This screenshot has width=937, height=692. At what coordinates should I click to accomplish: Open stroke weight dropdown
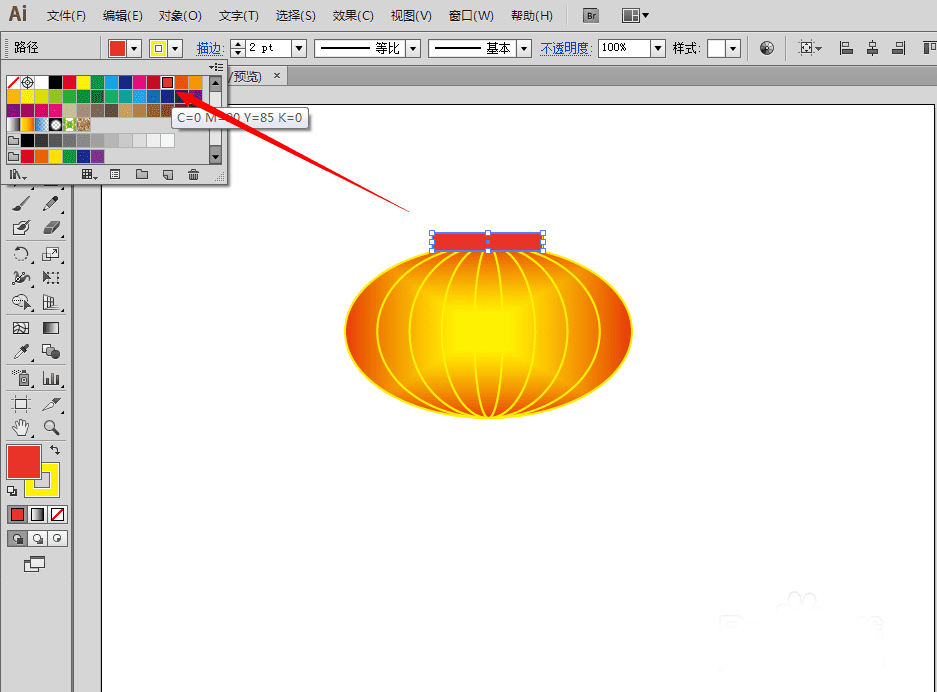299,48
